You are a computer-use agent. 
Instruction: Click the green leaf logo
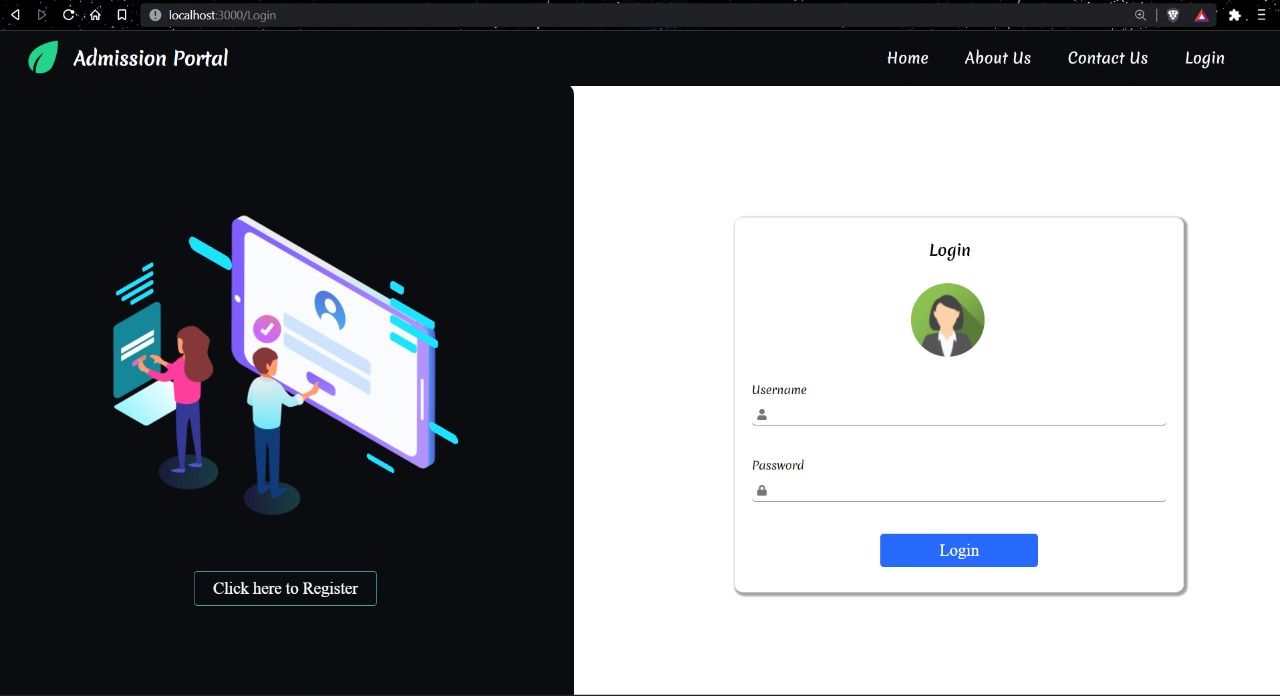43,57
